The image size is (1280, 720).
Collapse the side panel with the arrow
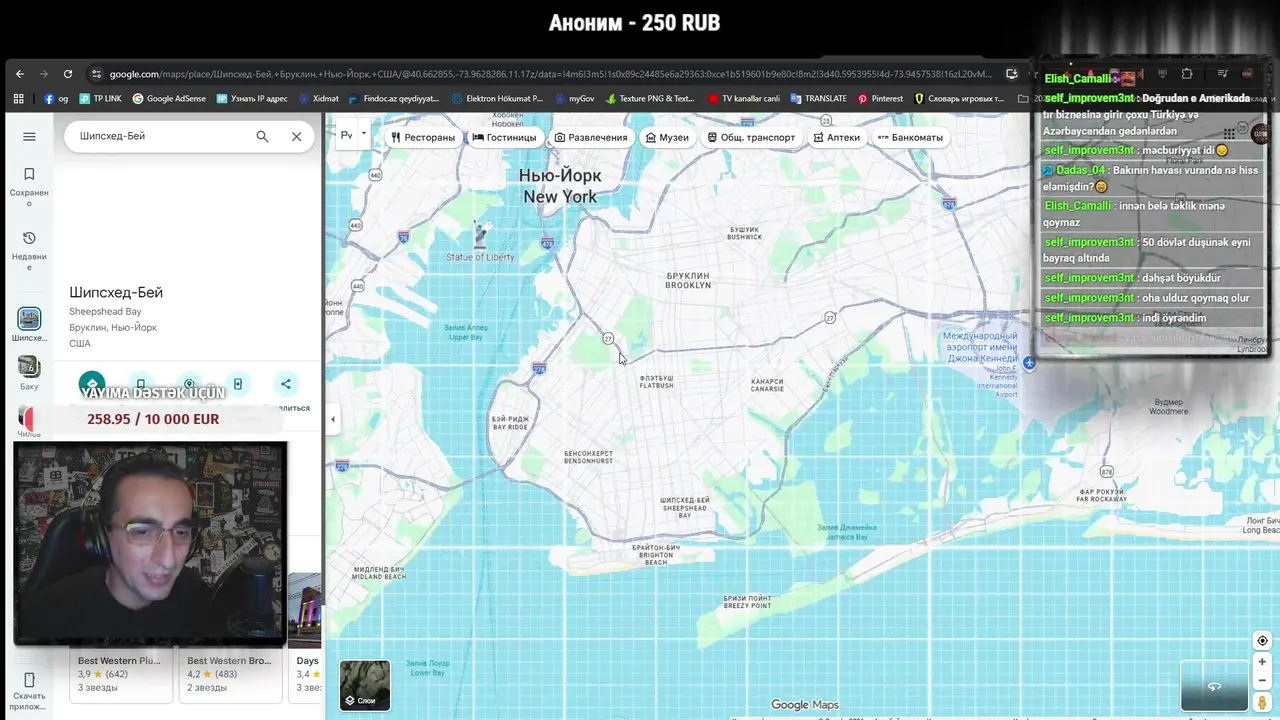[x=333, y=420]
